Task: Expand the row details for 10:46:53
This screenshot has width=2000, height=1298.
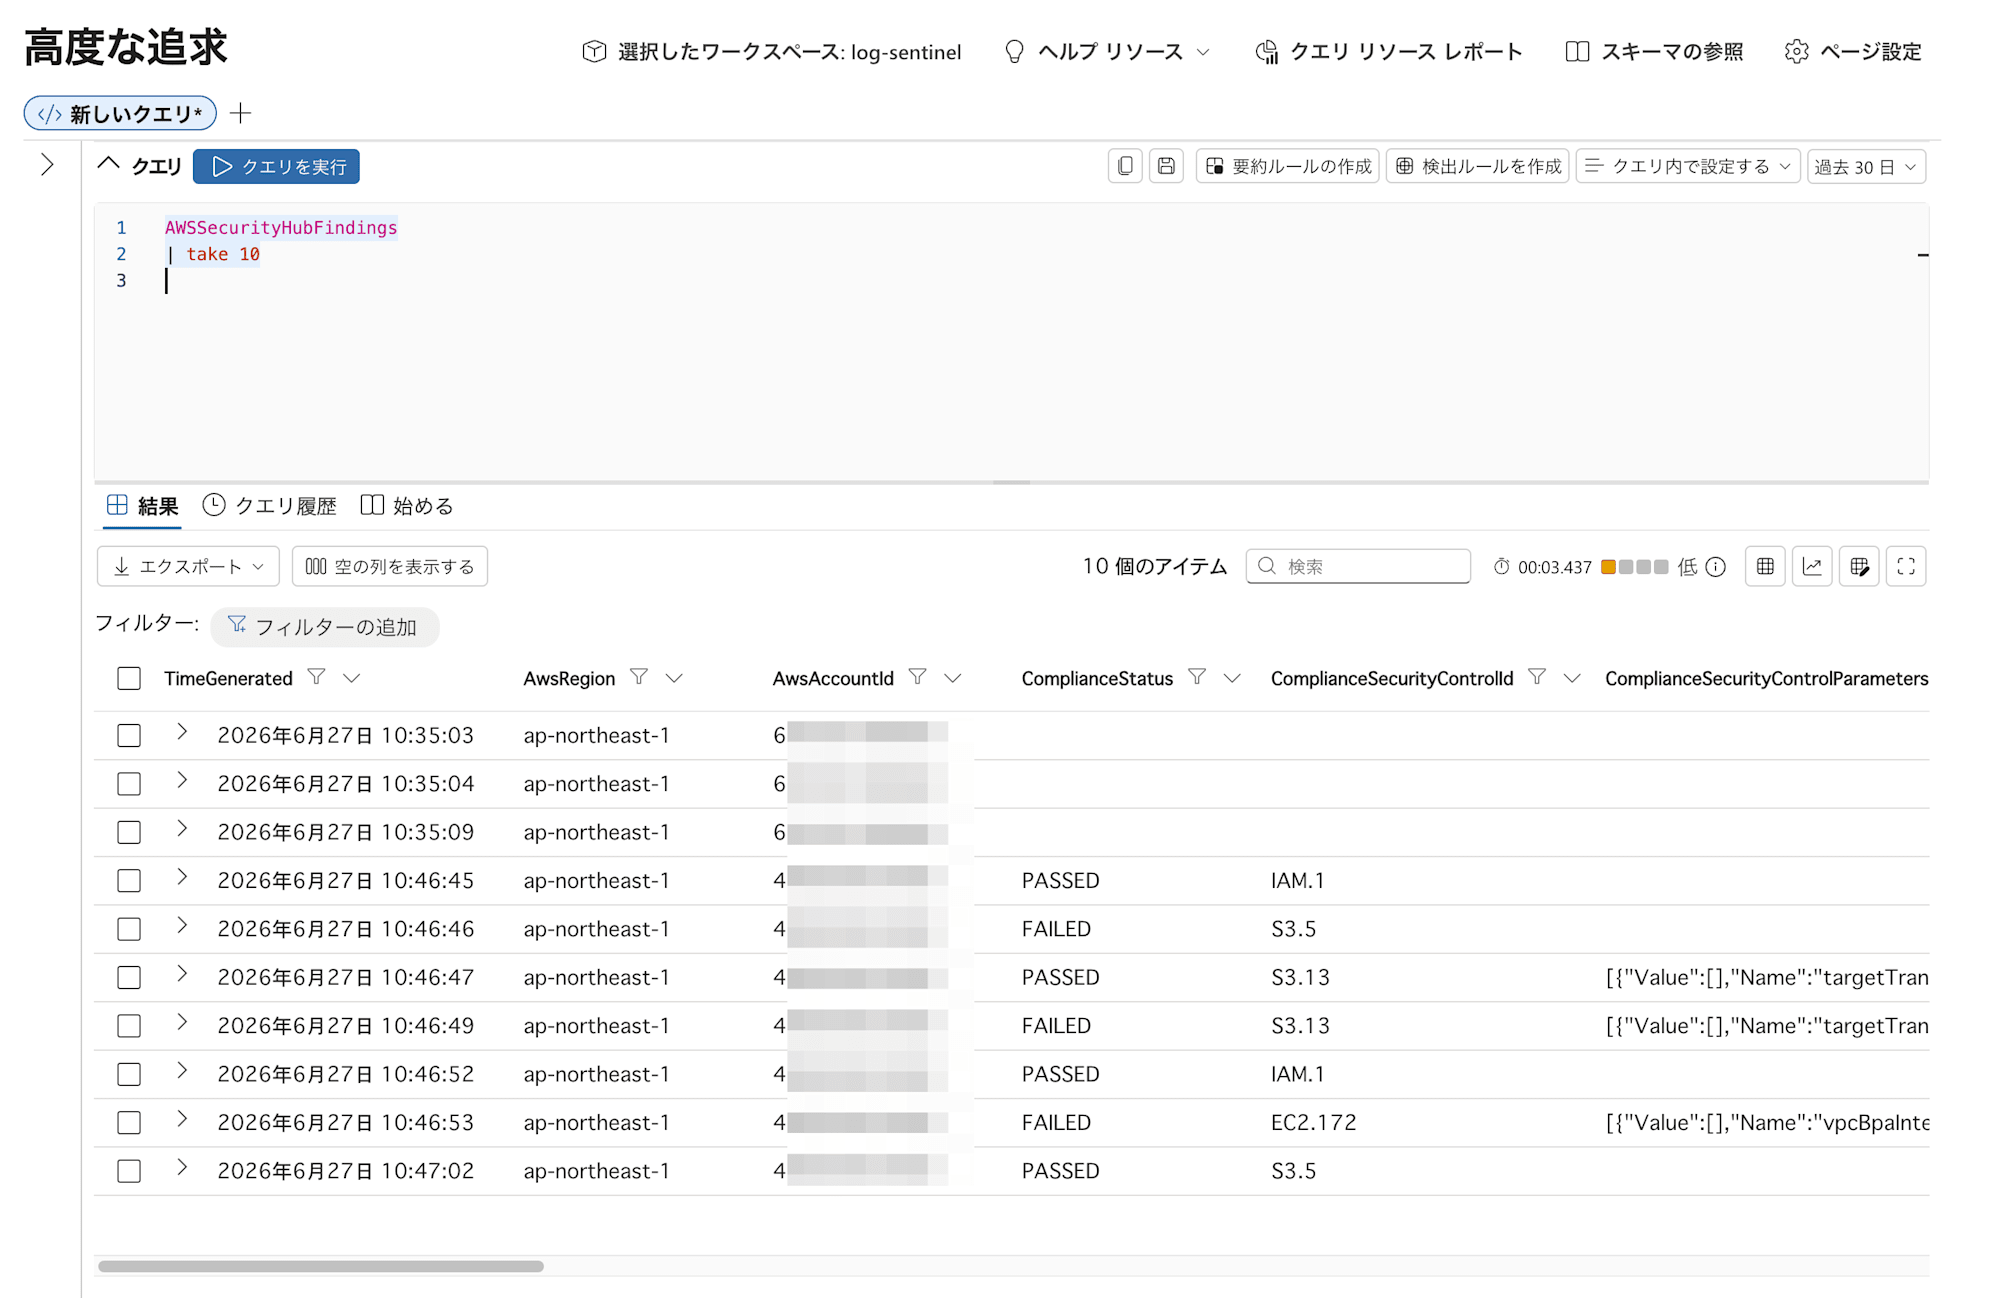Action: pyautogui.click(x=182, y=1119)
